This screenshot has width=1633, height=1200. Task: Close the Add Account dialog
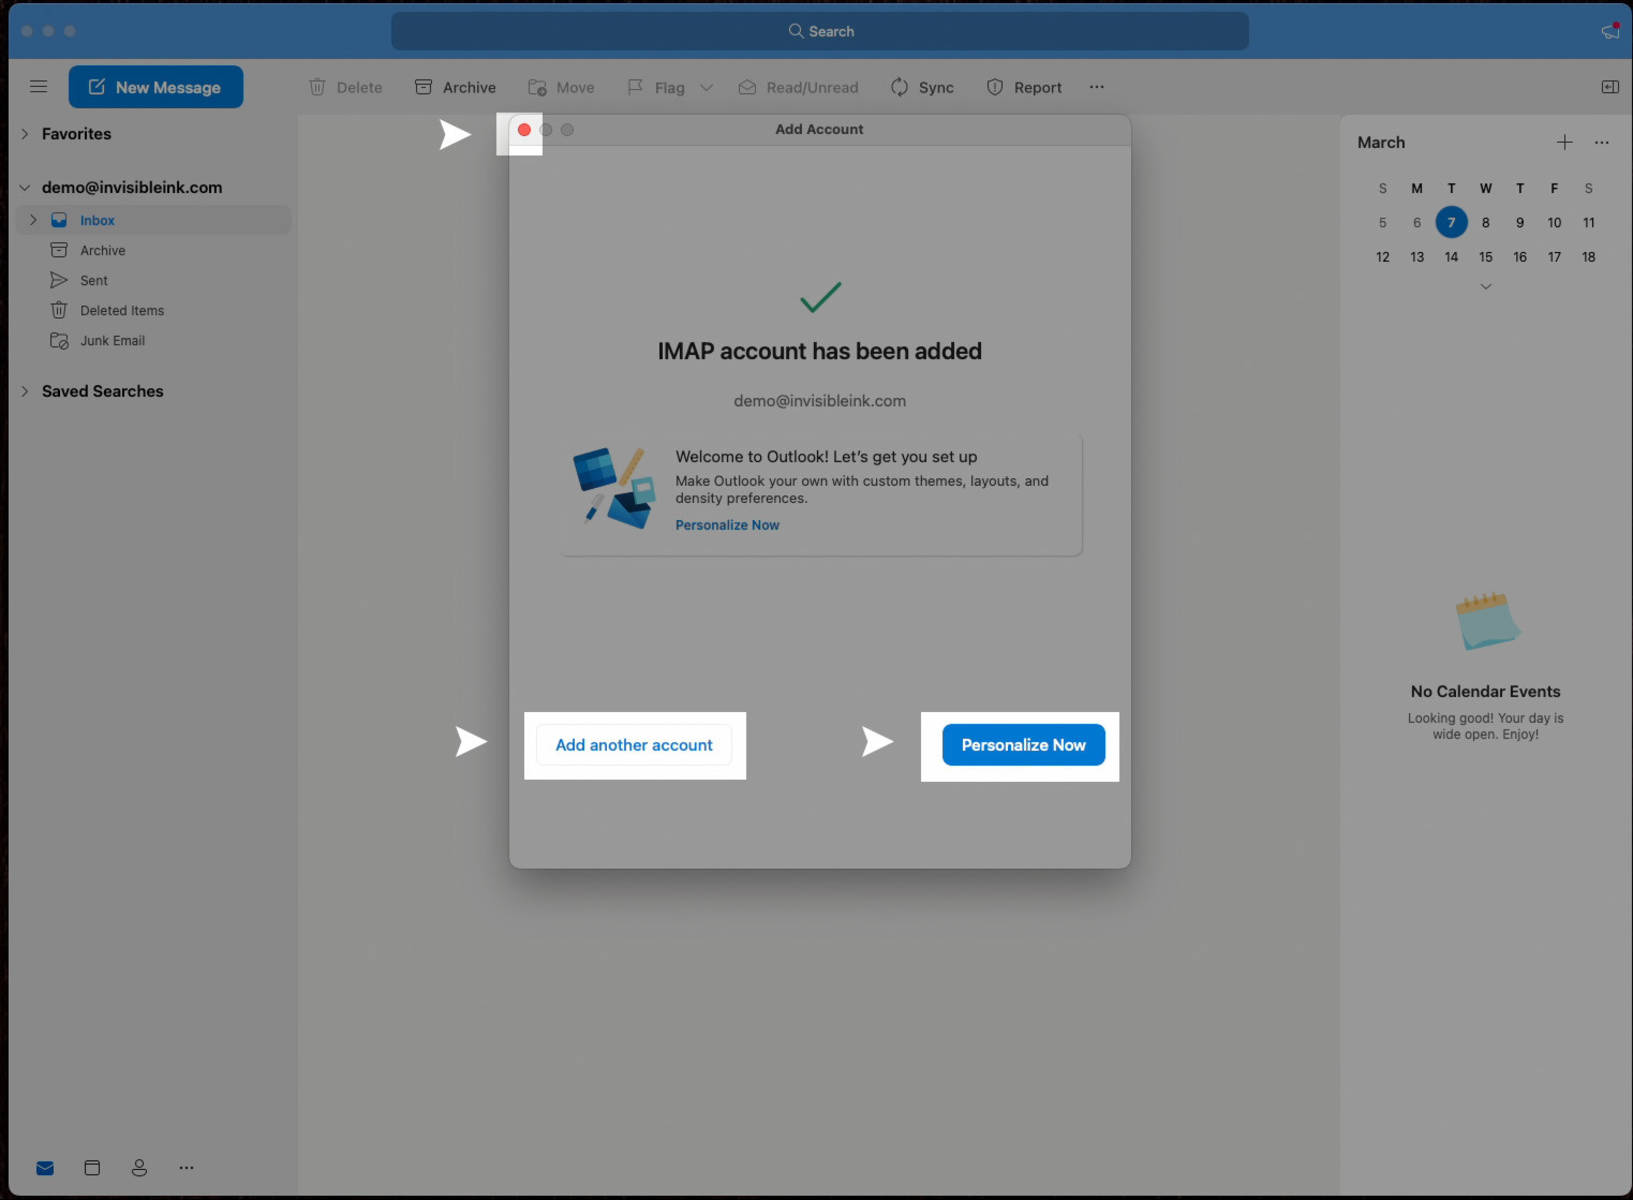pyautogui.click(x=524, y=130)
